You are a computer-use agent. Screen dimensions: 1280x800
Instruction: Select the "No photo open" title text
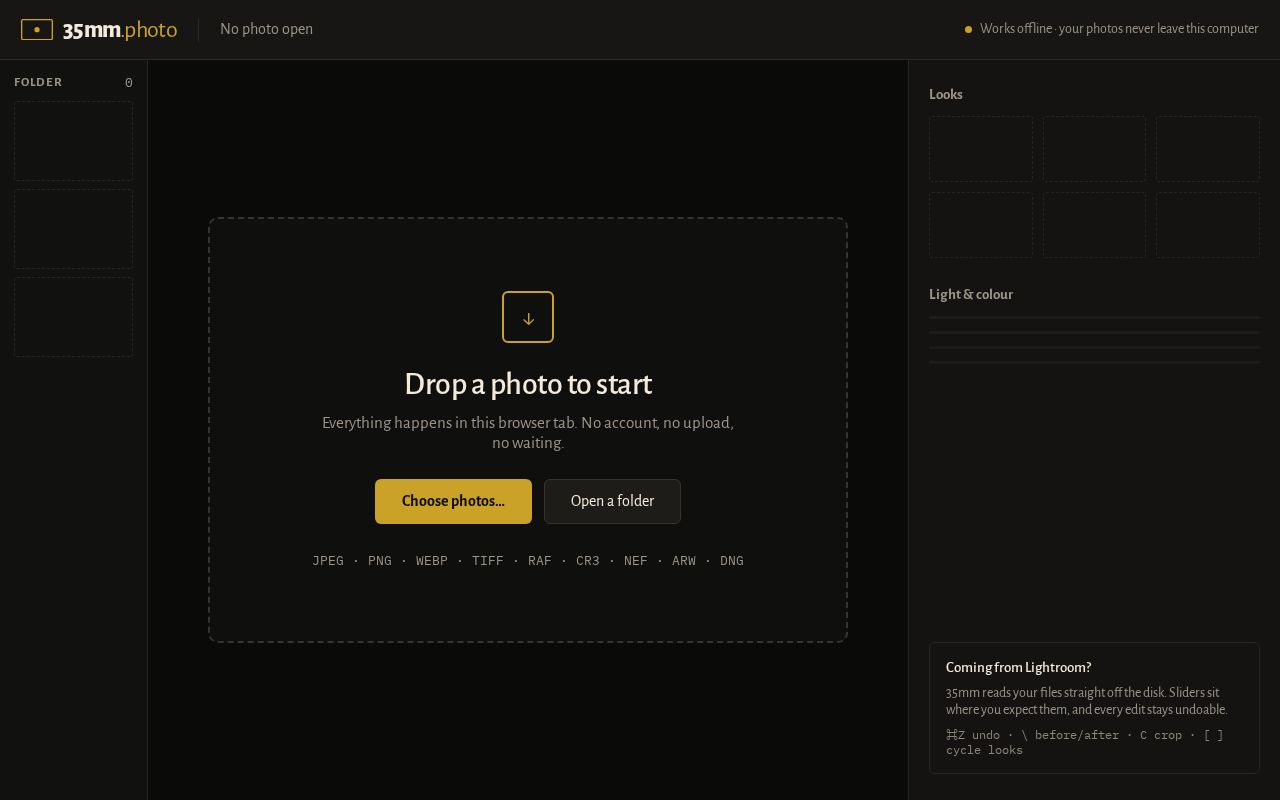266,29
